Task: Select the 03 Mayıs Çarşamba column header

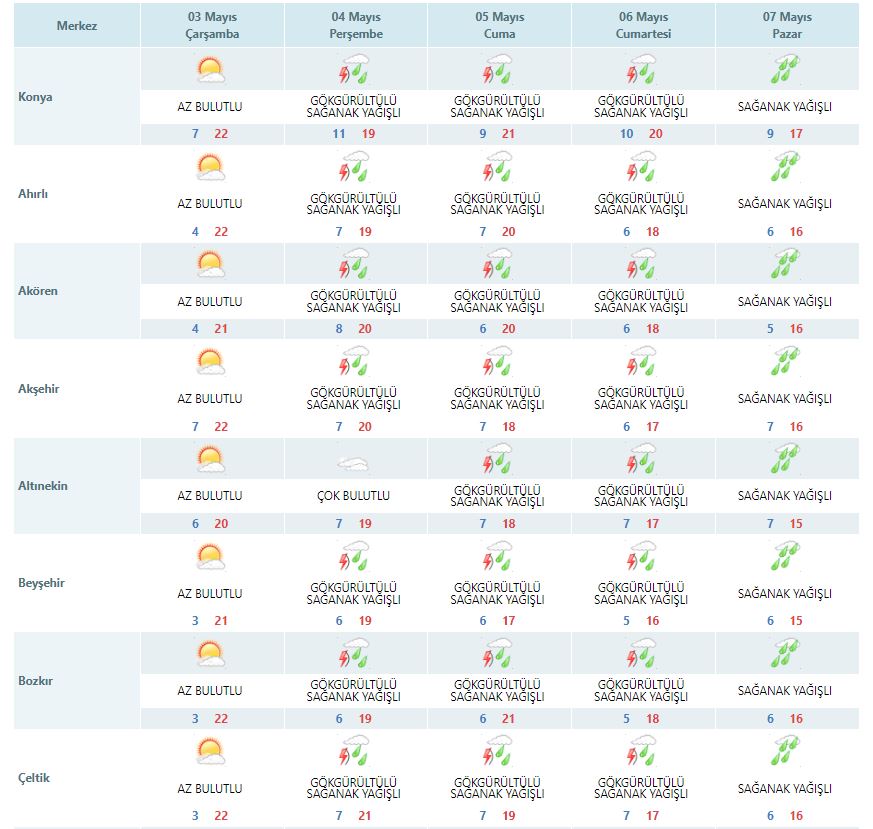Action: click(x=210, y=26)
